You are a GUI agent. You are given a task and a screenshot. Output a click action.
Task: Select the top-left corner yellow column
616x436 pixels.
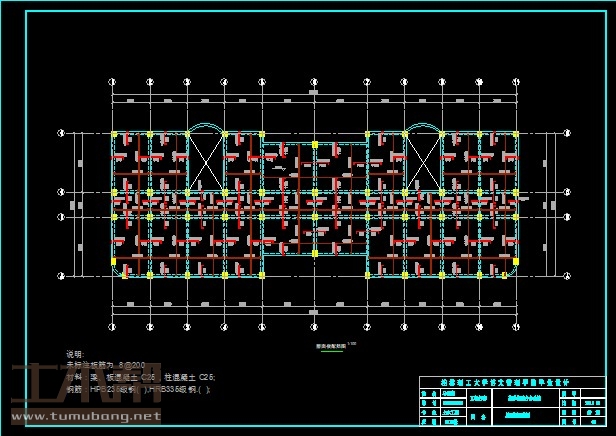pyautogui.click(x=113, y=133)
